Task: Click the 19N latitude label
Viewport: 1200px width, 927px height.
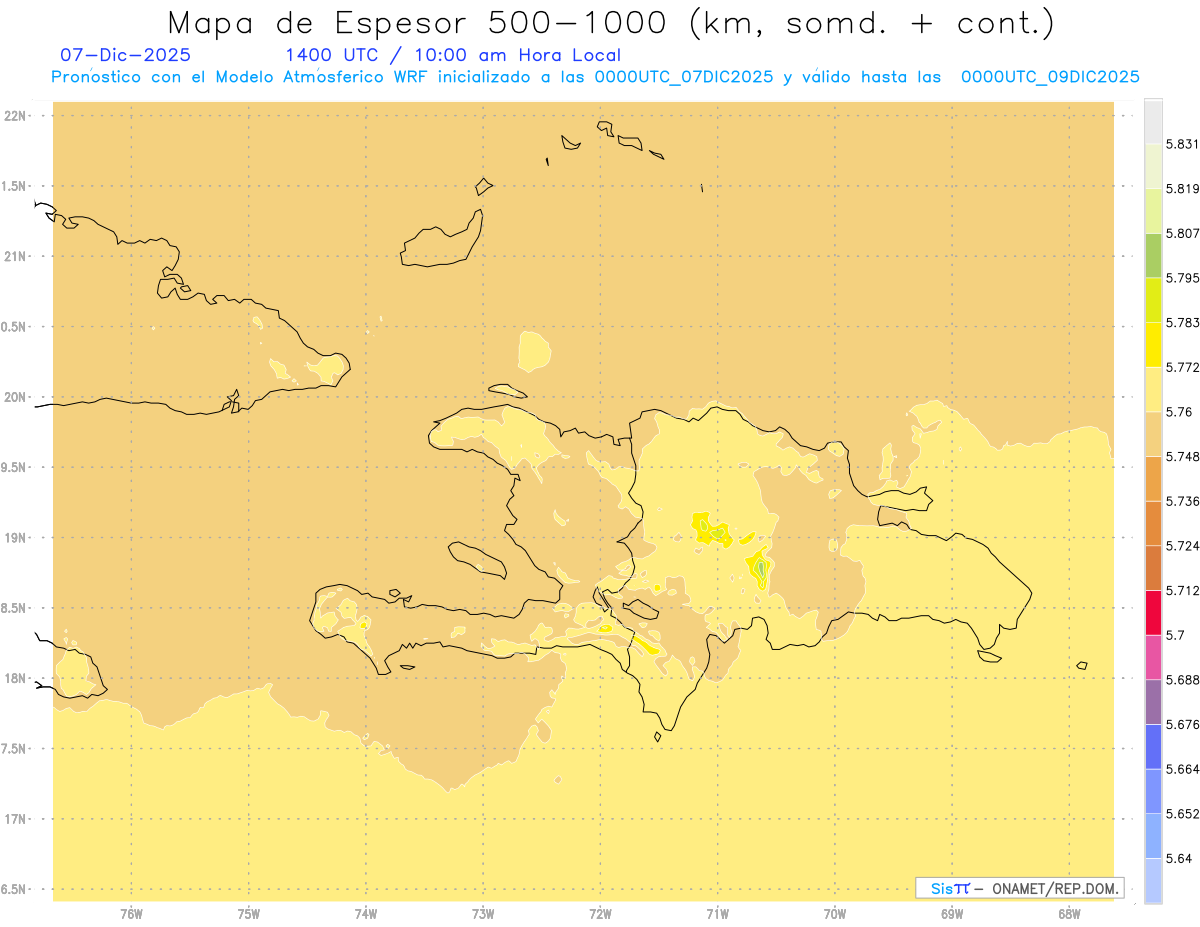Action: pyautogui.click(x=17, y=538)
